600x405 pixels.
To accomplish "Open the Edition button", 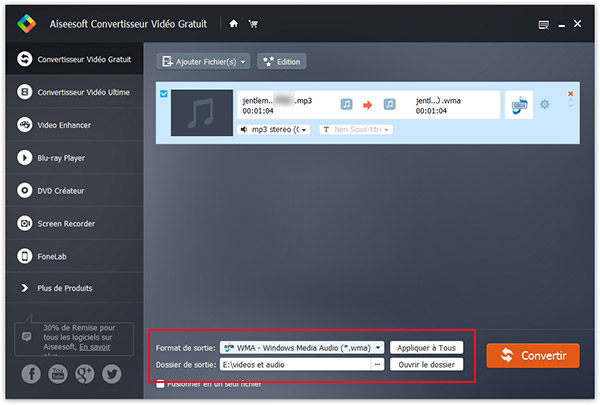I will pos(282,62).
